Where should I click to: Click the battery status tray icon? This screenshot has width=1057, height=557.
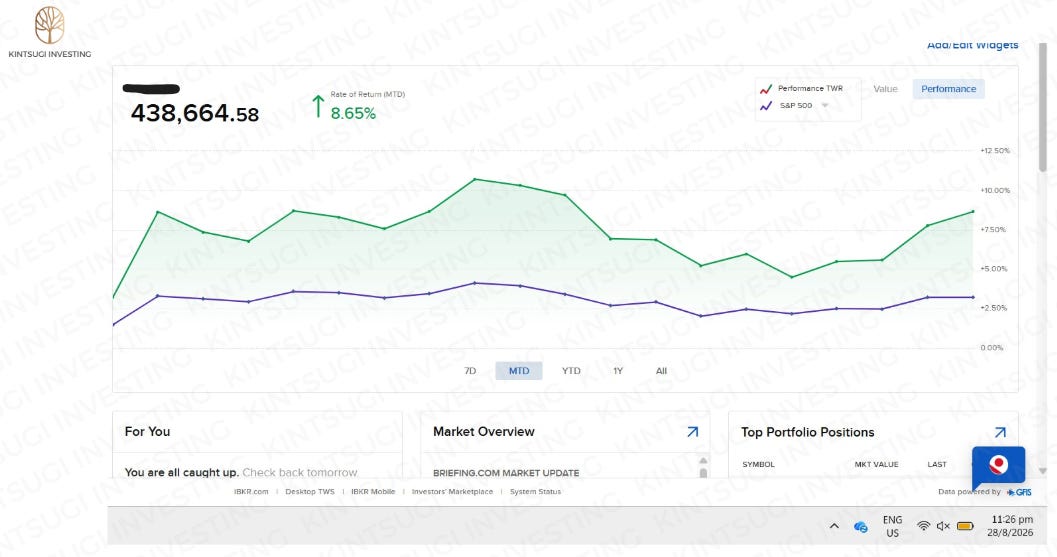965,526
